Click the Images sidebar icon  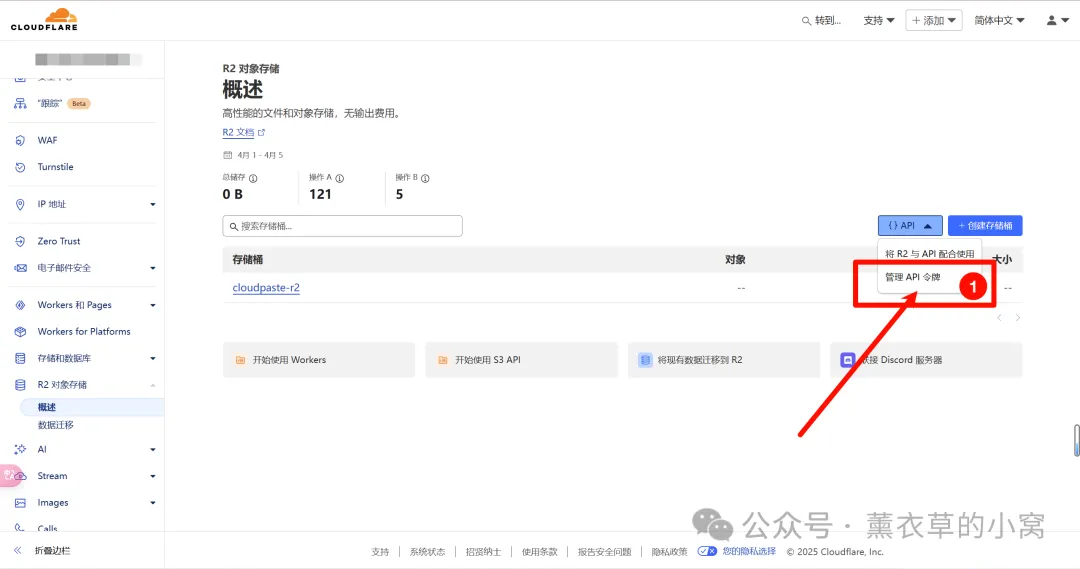20,503
